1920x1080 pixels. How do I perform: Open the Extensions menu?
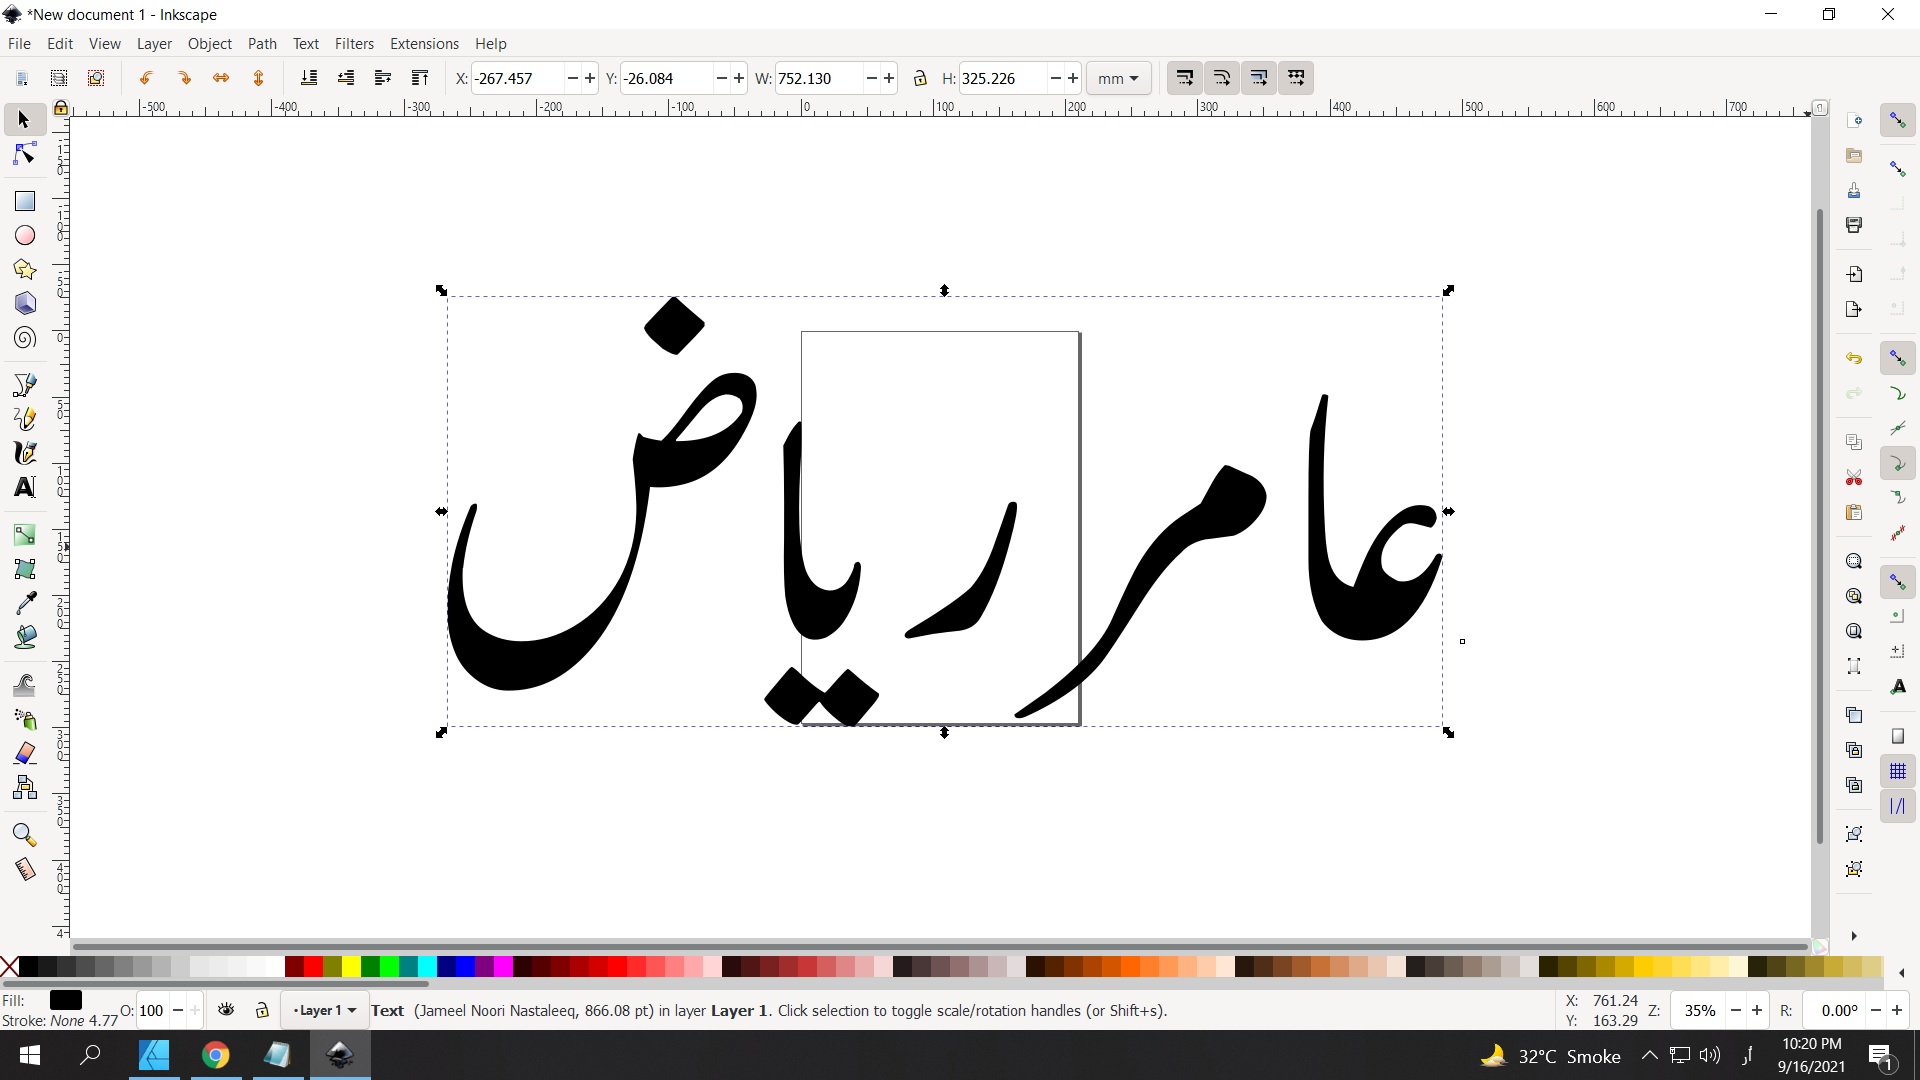pos(424,43)
